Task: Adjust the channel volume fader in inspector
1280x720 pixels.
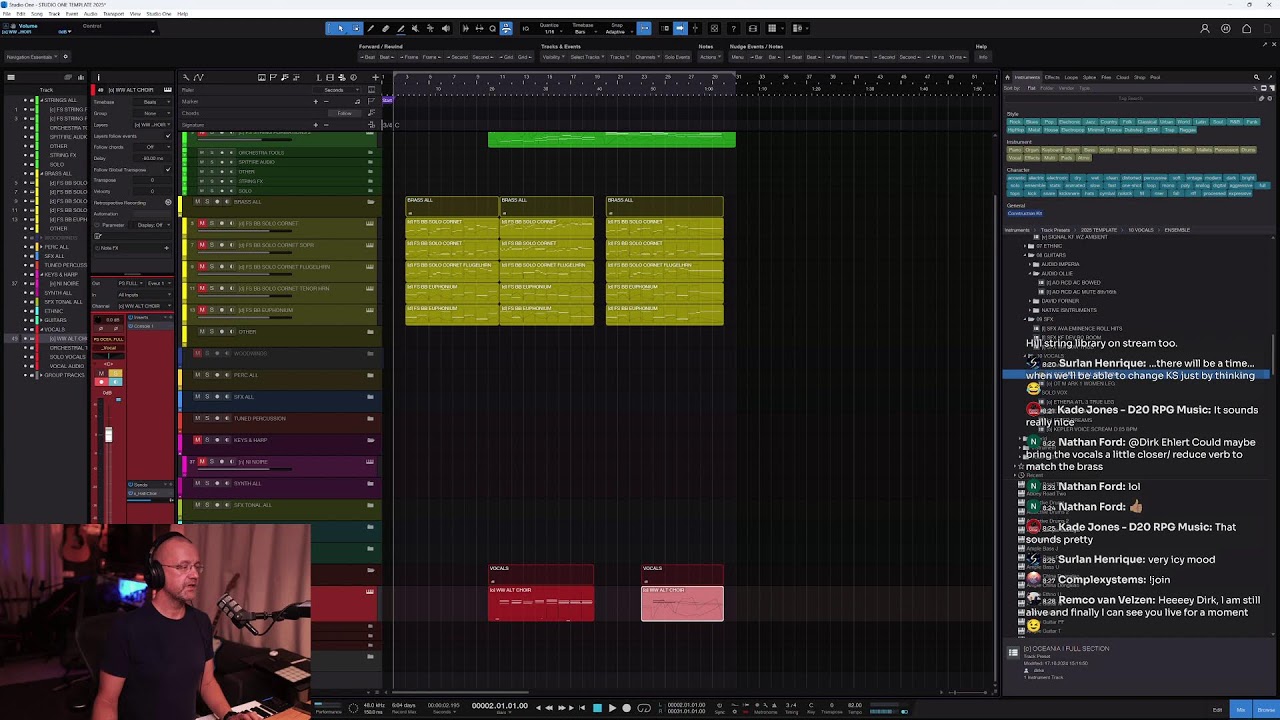Action: tap(109, 435)
